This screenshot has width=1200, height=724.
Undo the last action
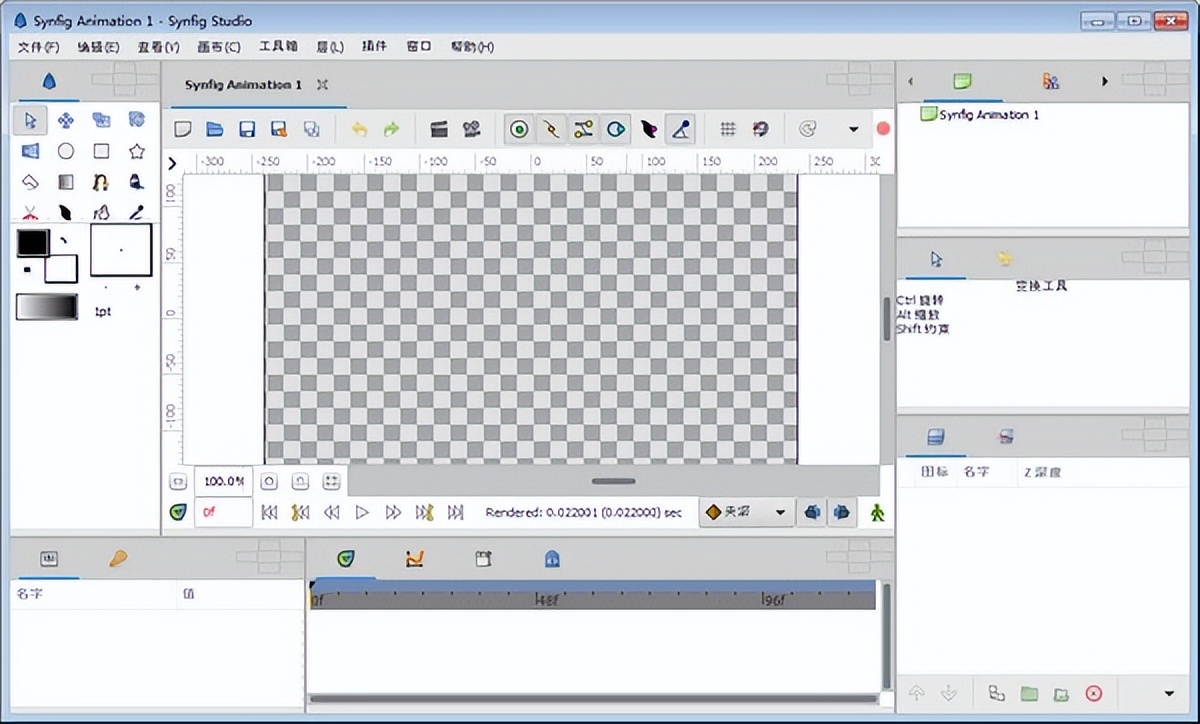359,129
